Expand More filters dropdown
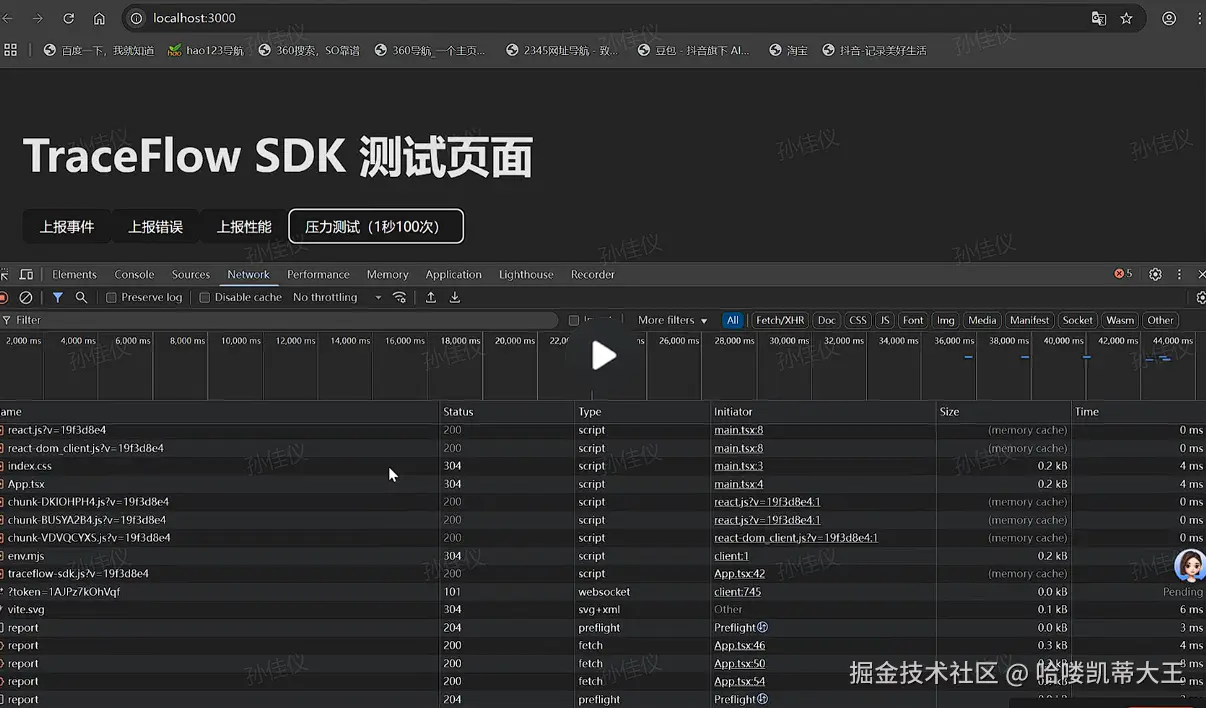Image resolution: width=1206 pixels, height=708 pixels. pos(672,320)
